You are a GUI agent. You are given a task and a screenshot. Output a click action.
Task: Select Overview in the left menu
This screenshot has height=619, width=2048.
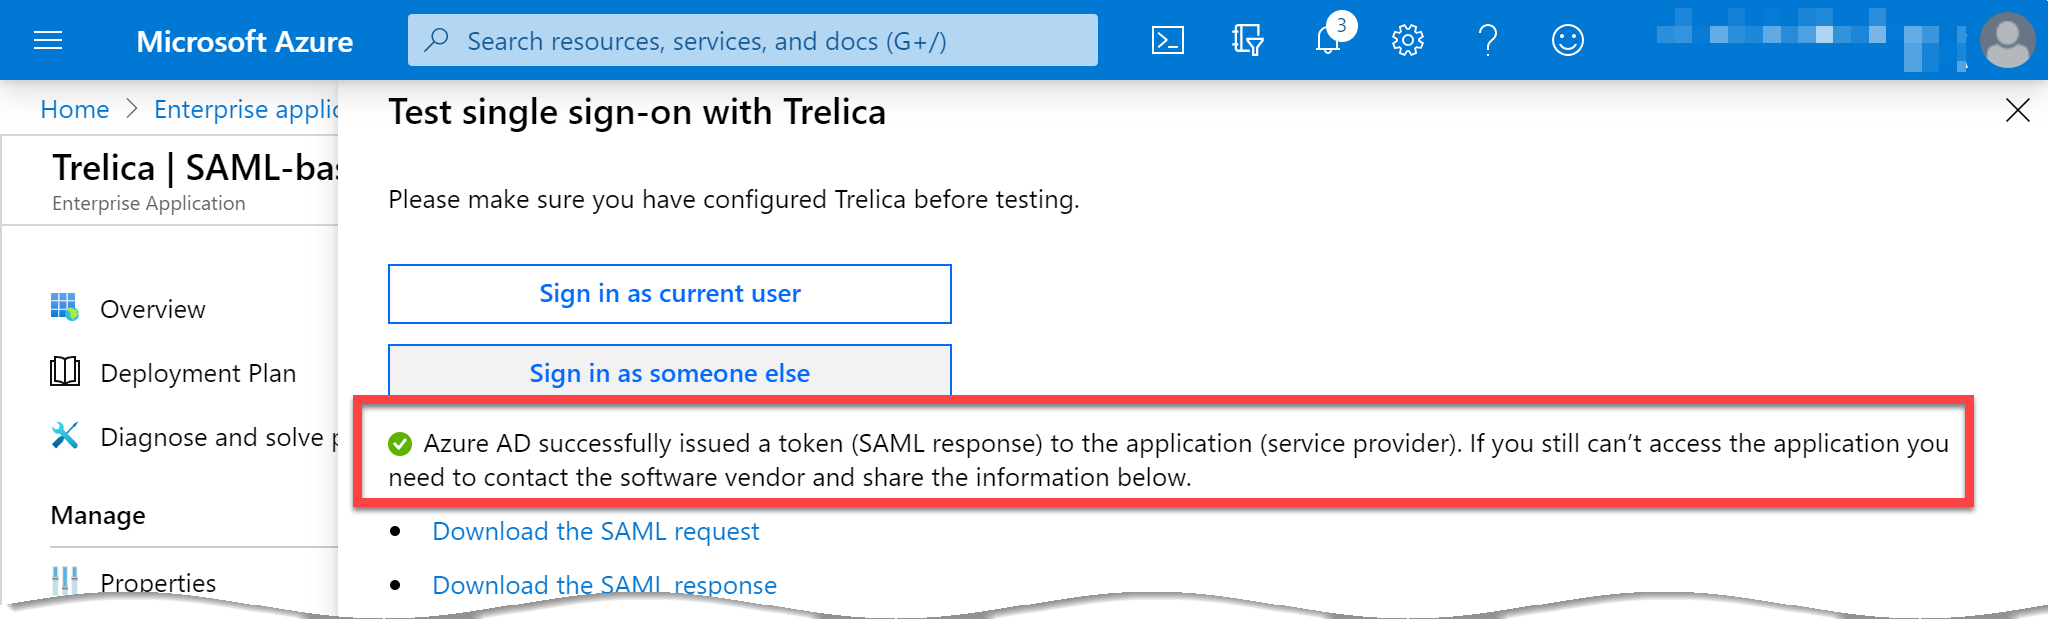click(153, 309)
